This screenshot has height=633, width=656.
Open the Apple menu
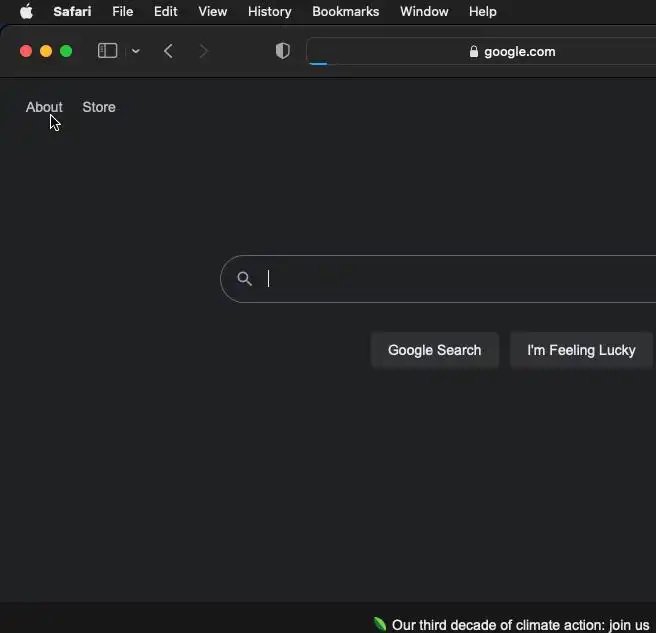point(26,11)
